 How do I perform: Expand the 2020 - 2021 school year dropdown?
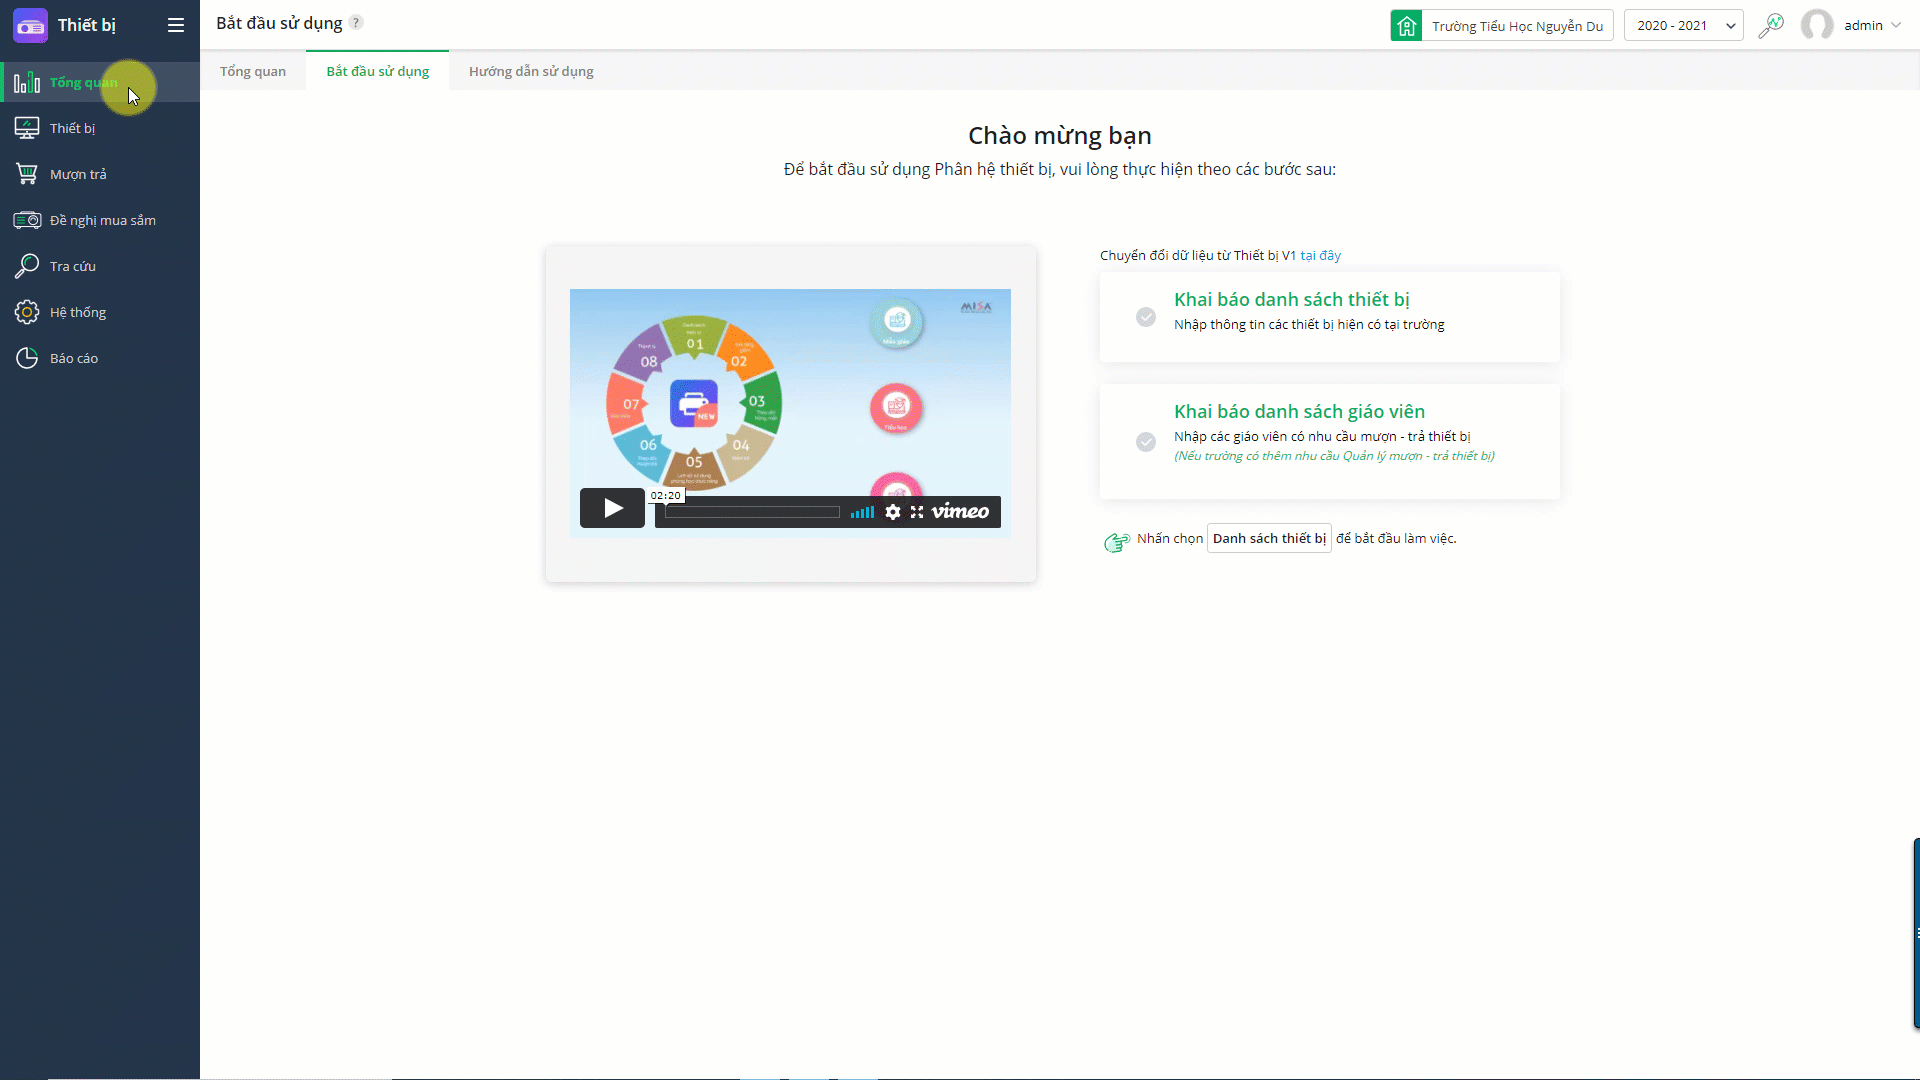[1684, 26]
